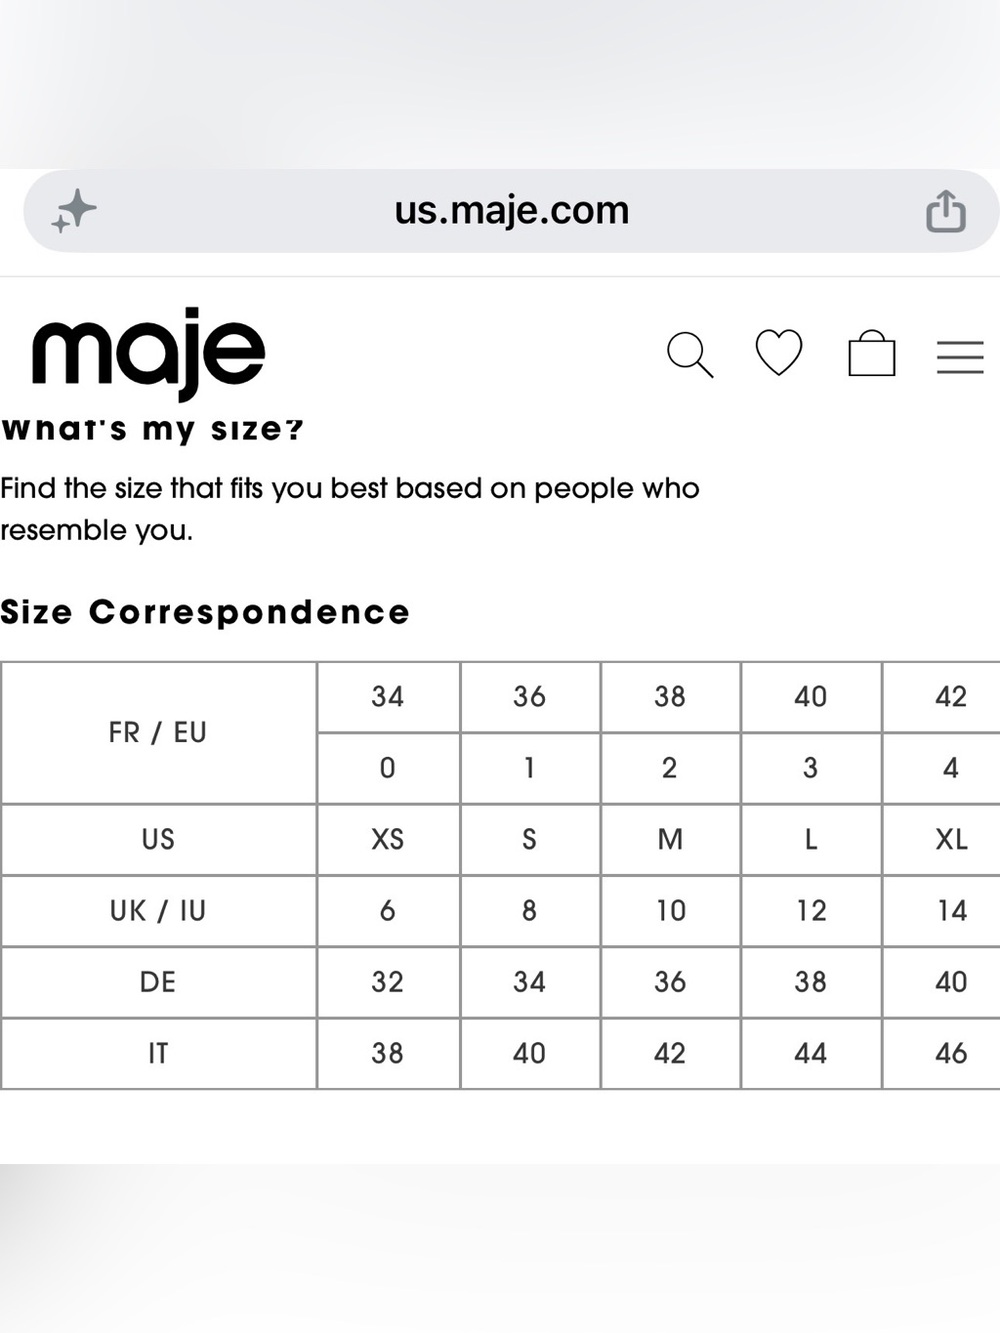Tap the share icon in address bar
The height and width of the screenshot is (1333, 1000).
click(945, 210)
